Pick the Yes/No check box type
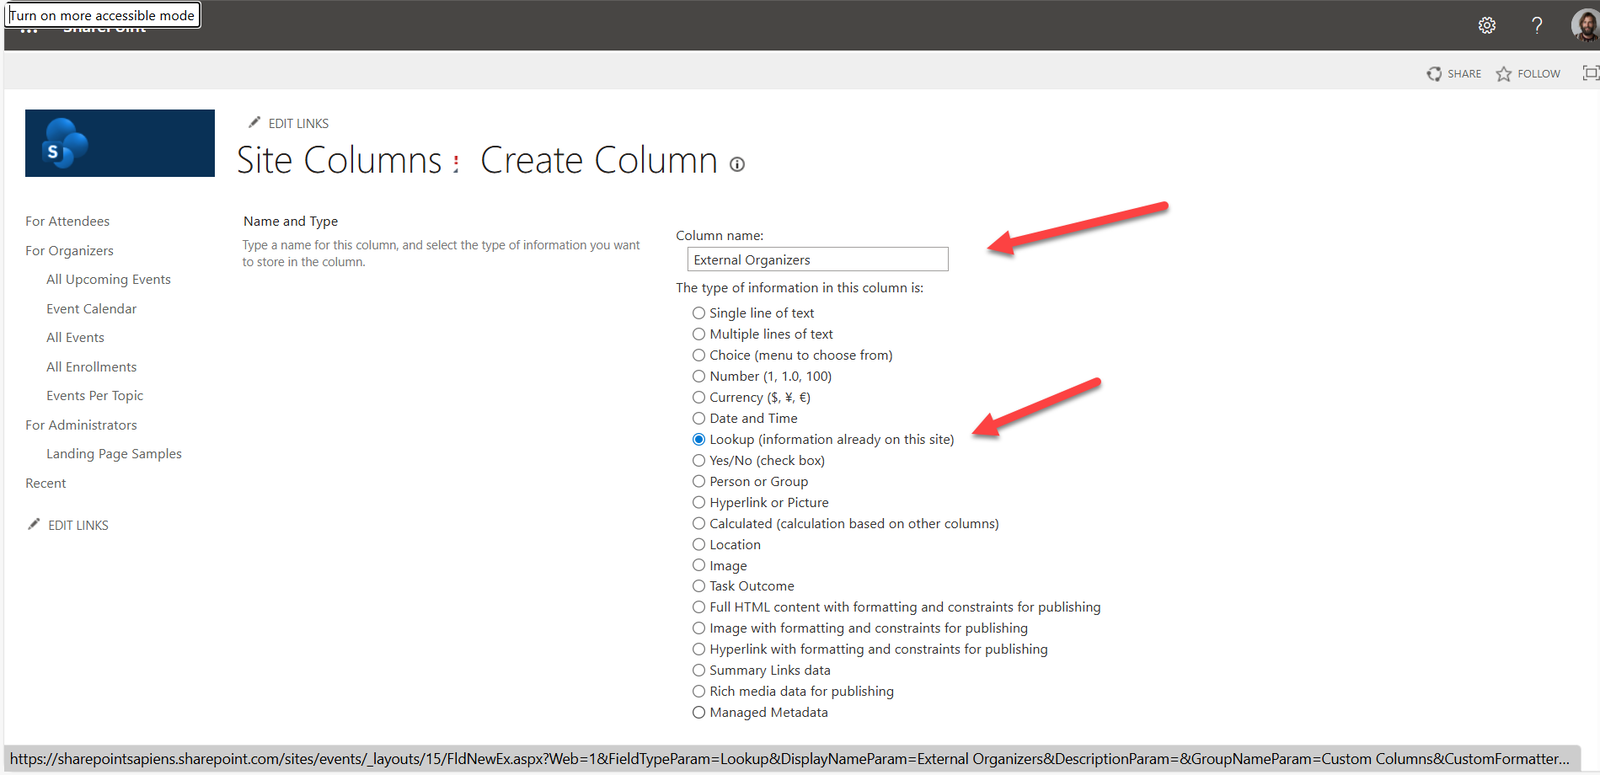 tap(699, 461)
